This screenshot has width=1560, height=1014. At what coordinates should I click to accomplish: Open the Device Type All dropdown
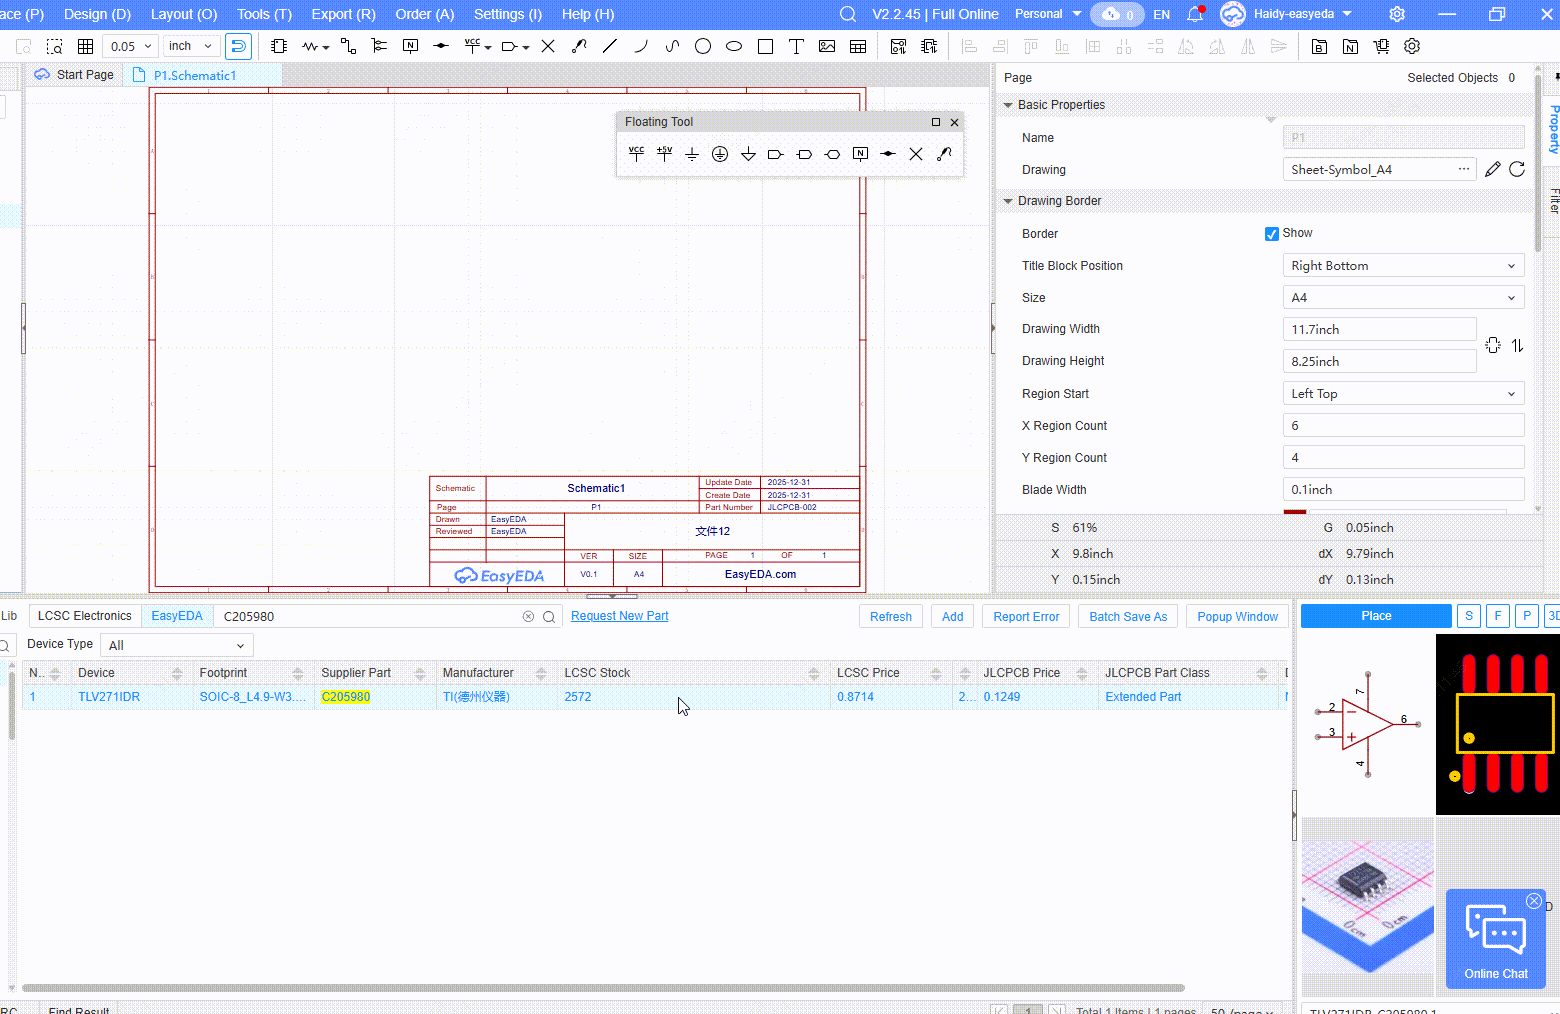(176, 645)
